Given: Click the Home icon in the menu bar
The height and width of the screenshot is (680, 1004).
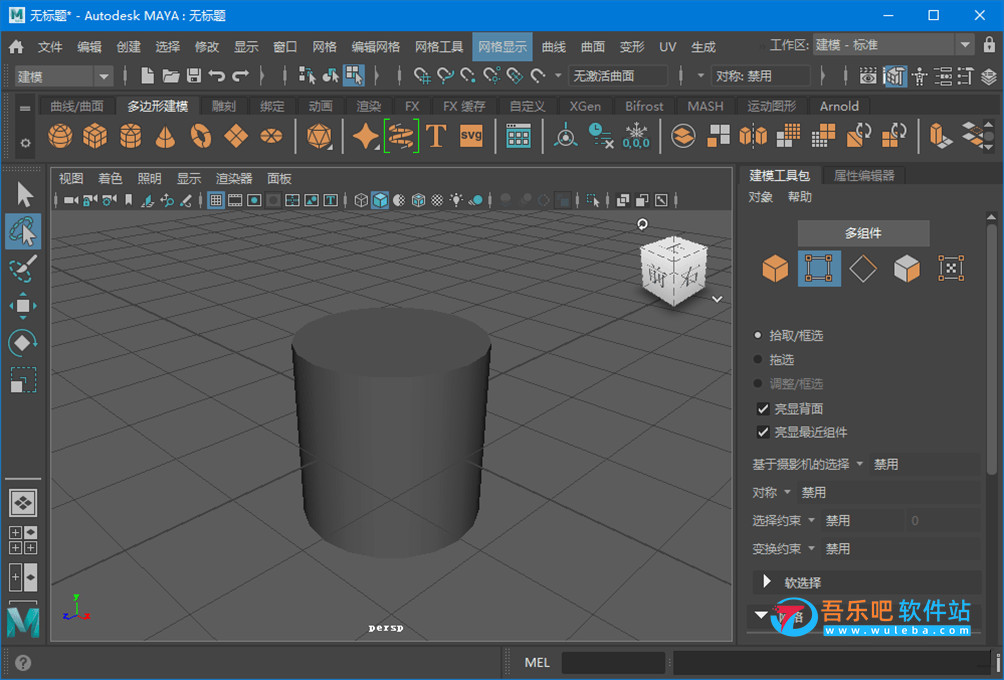Looking at the screenshot, I should (16, 47).
